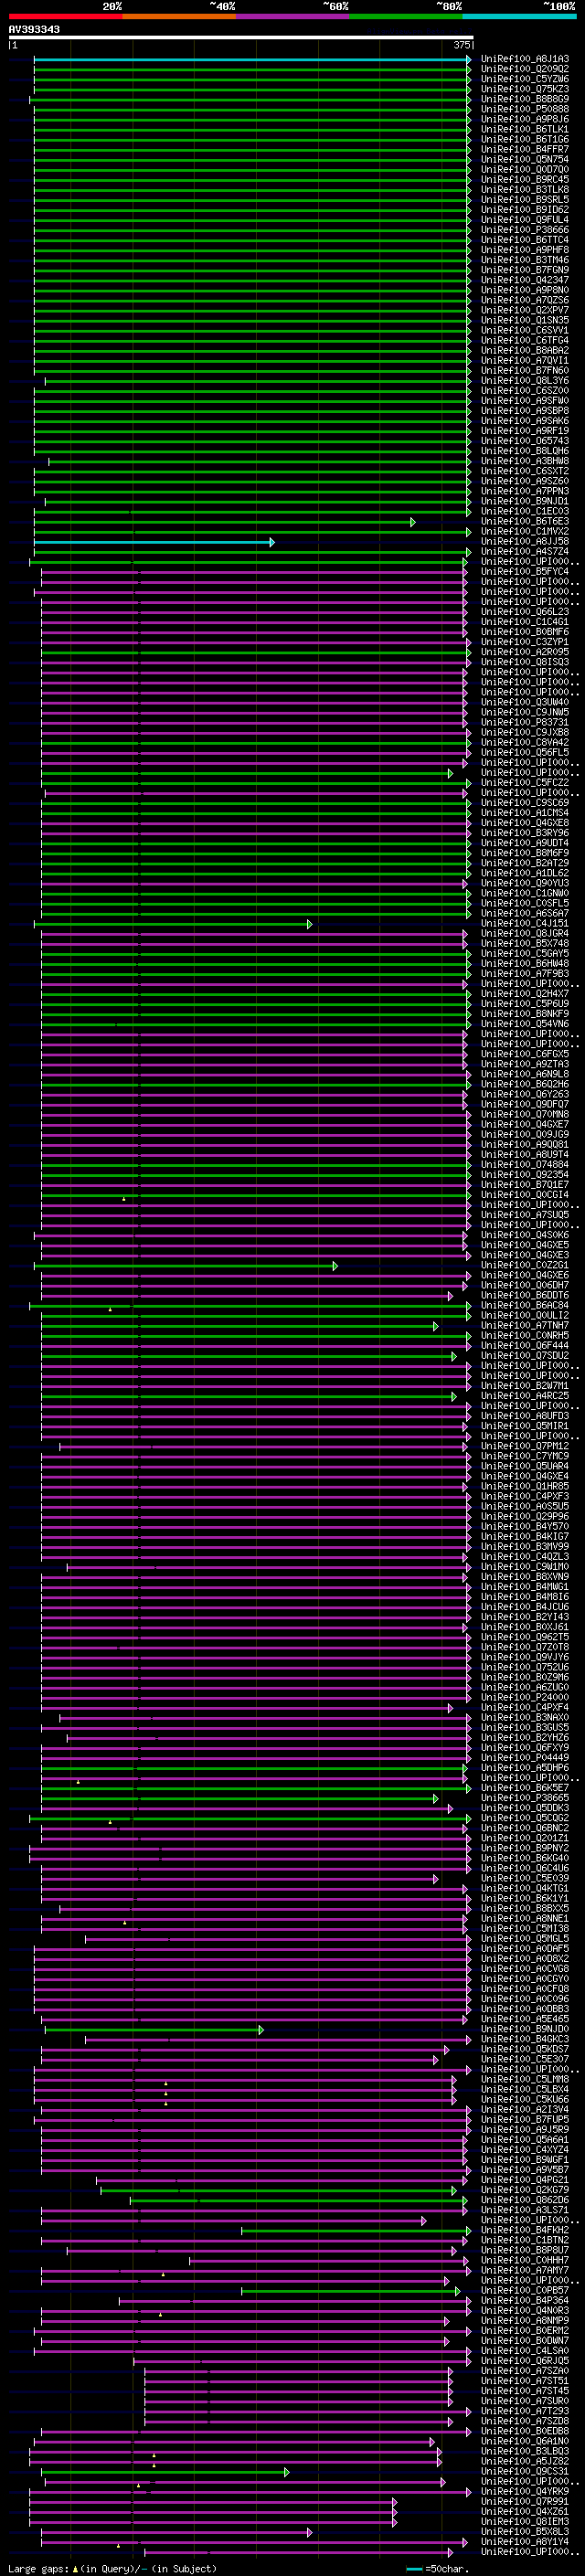Click the green alignment bar for UniRef100_Q209Q2
This screenshot has height=2576, width=585.
point(252,69)
